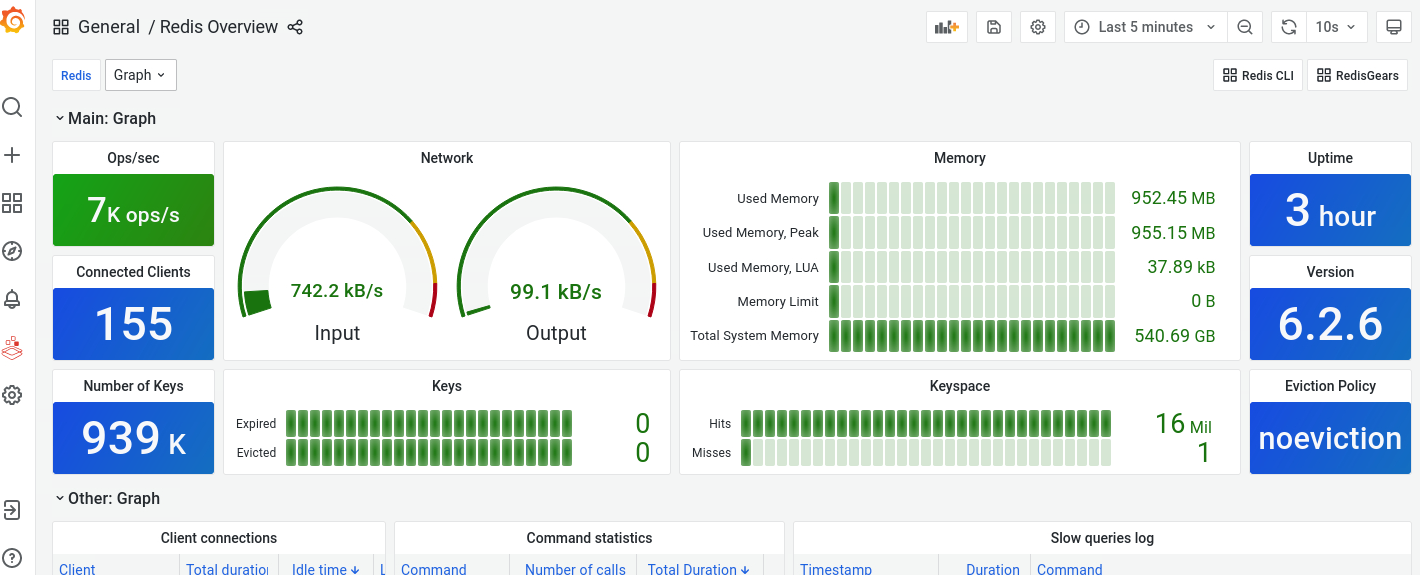Refresh the dashboard with the refresh icon

[1289, 27]
